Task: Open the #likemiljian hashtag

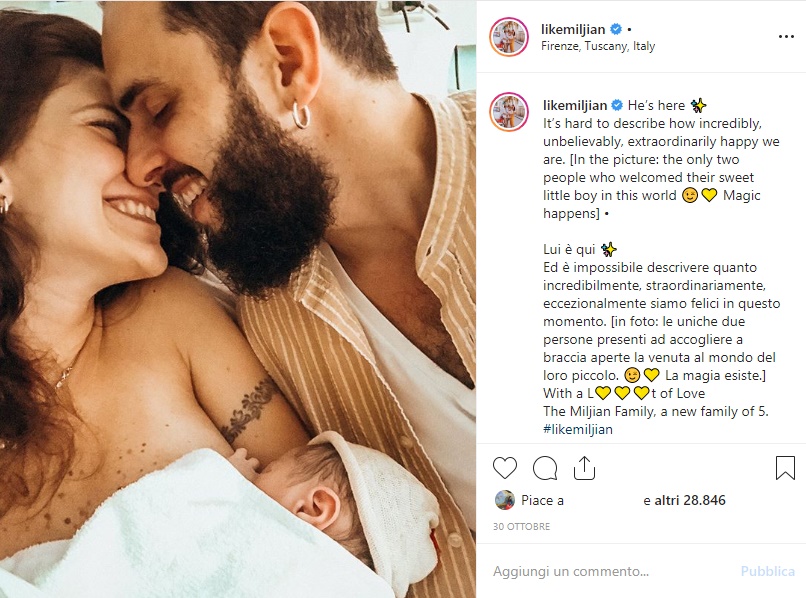Action: [578, 429]
